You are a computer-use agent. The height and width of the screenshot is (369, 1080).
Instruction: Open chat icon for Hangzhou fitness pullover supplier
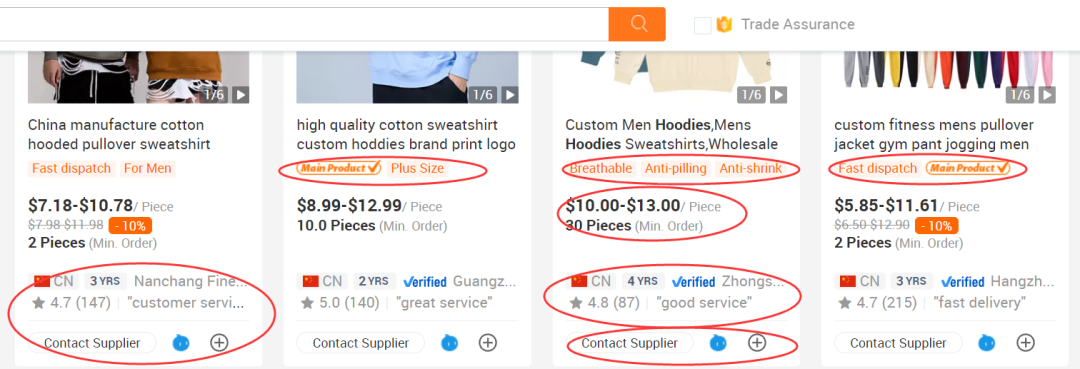(x=986, y=342)
